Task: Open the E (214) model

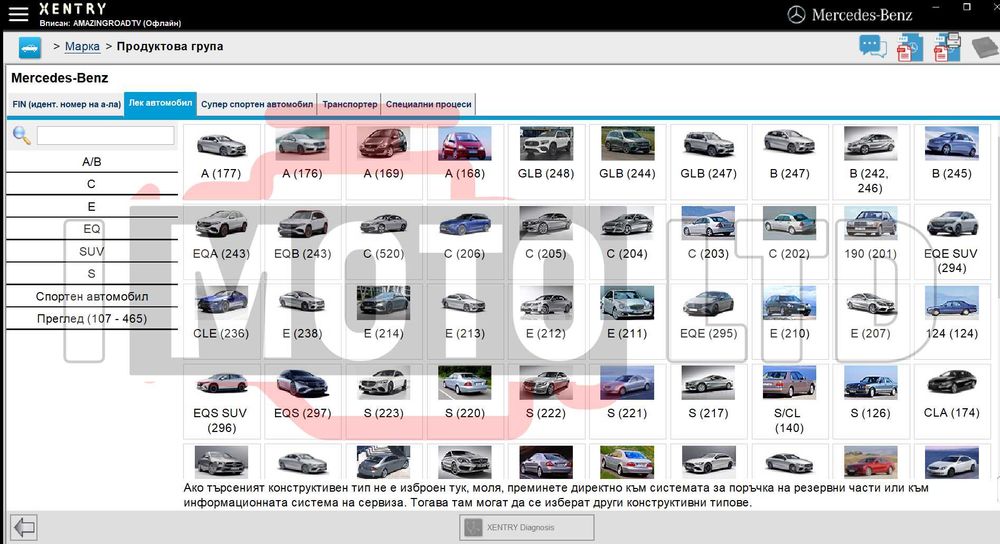Action: (x=383, y=321)
